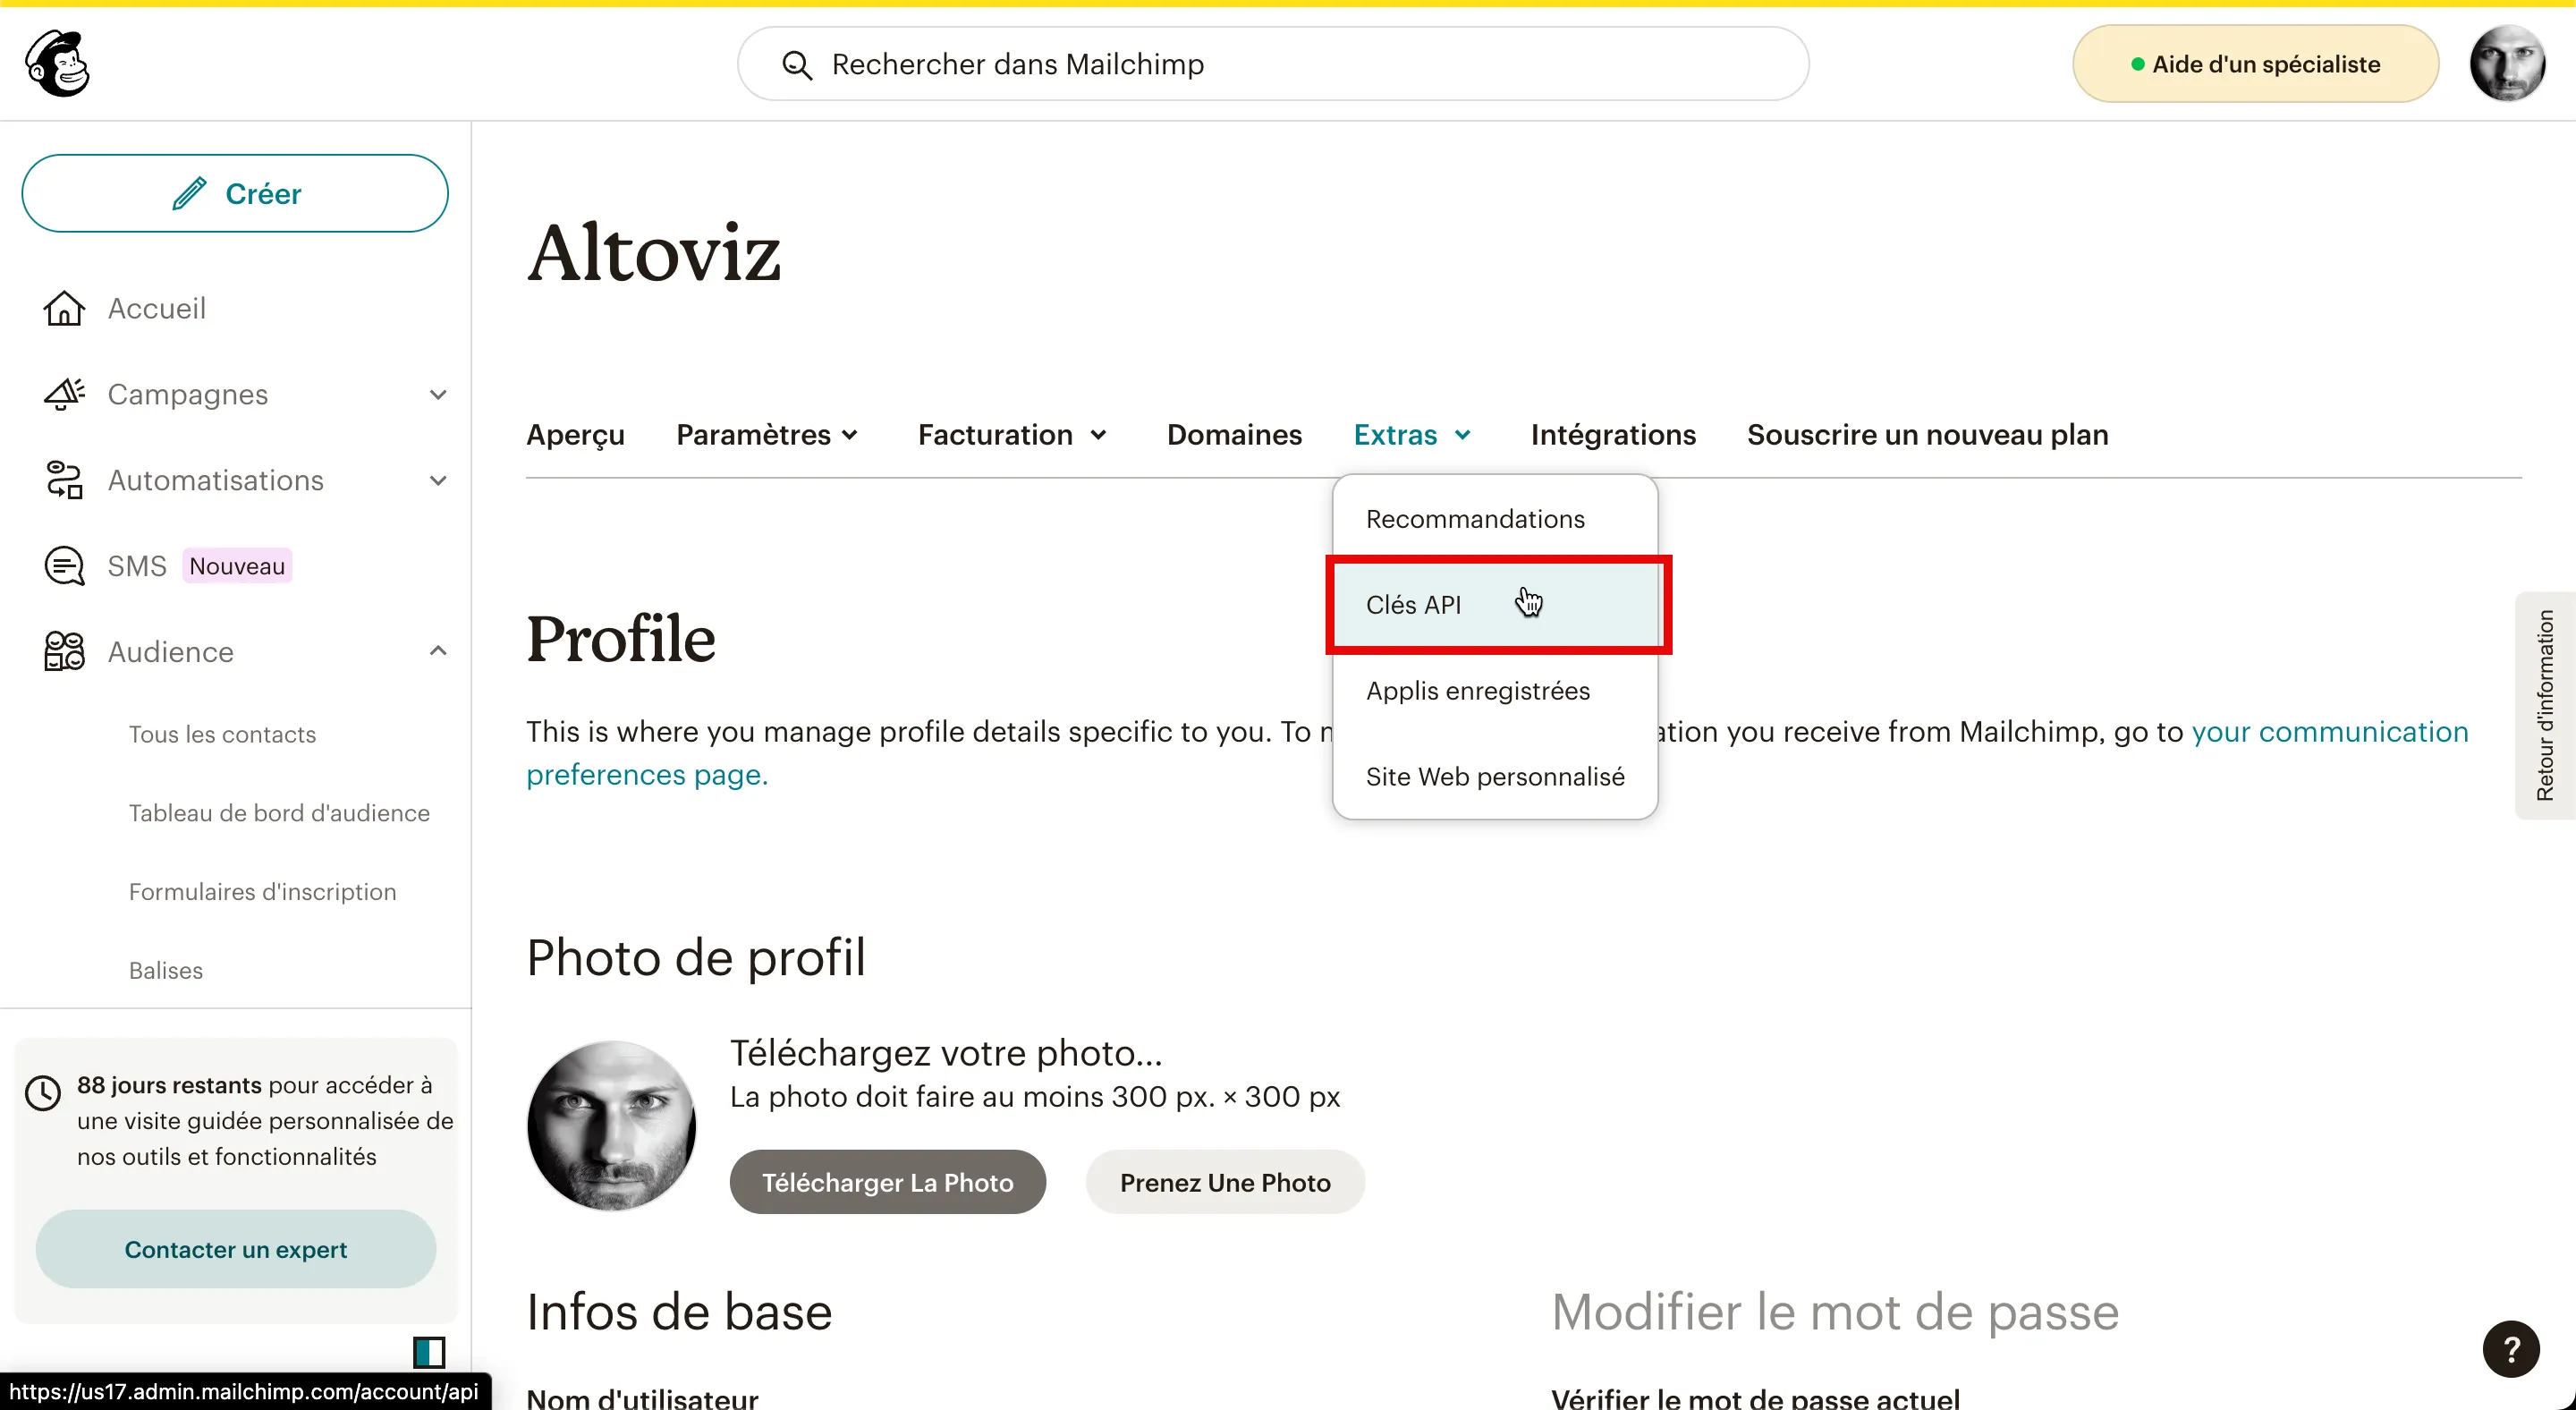Open the Facturation dropdown
This screenshot has width=2576, height=1410.
[x=1012, y=435]
